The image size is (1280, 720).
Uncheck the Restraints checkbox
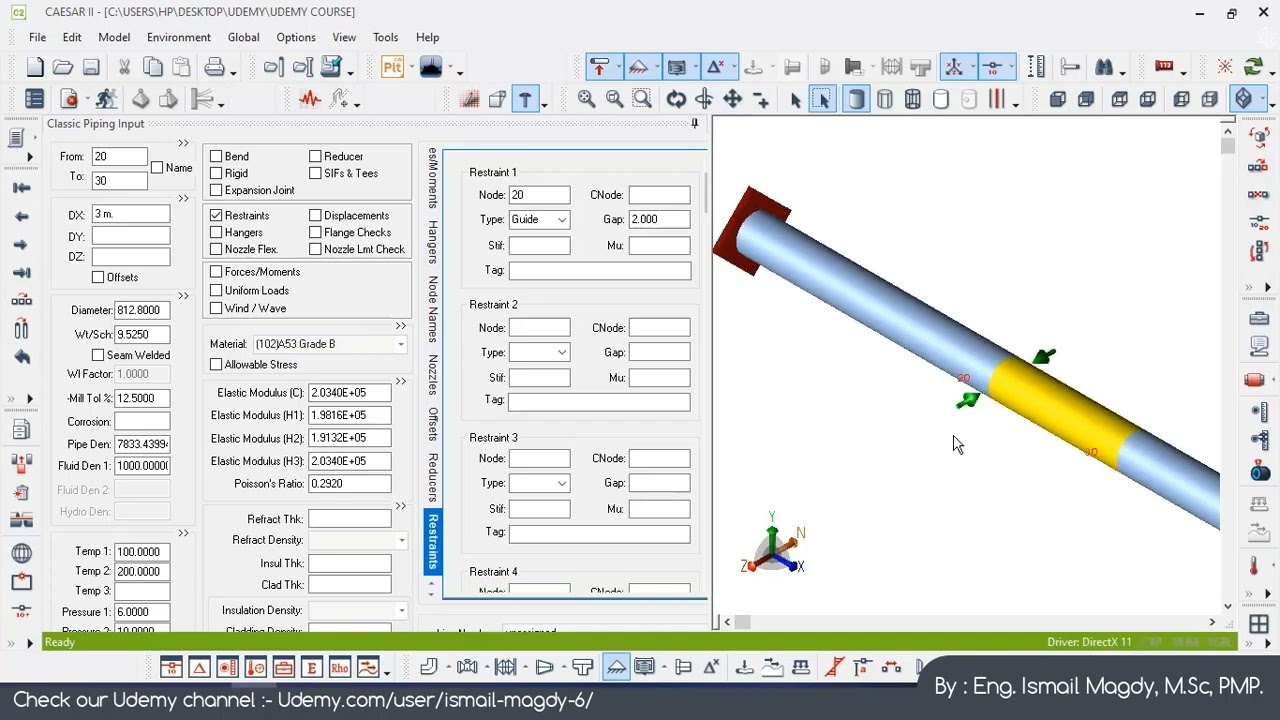pos(216,215)
